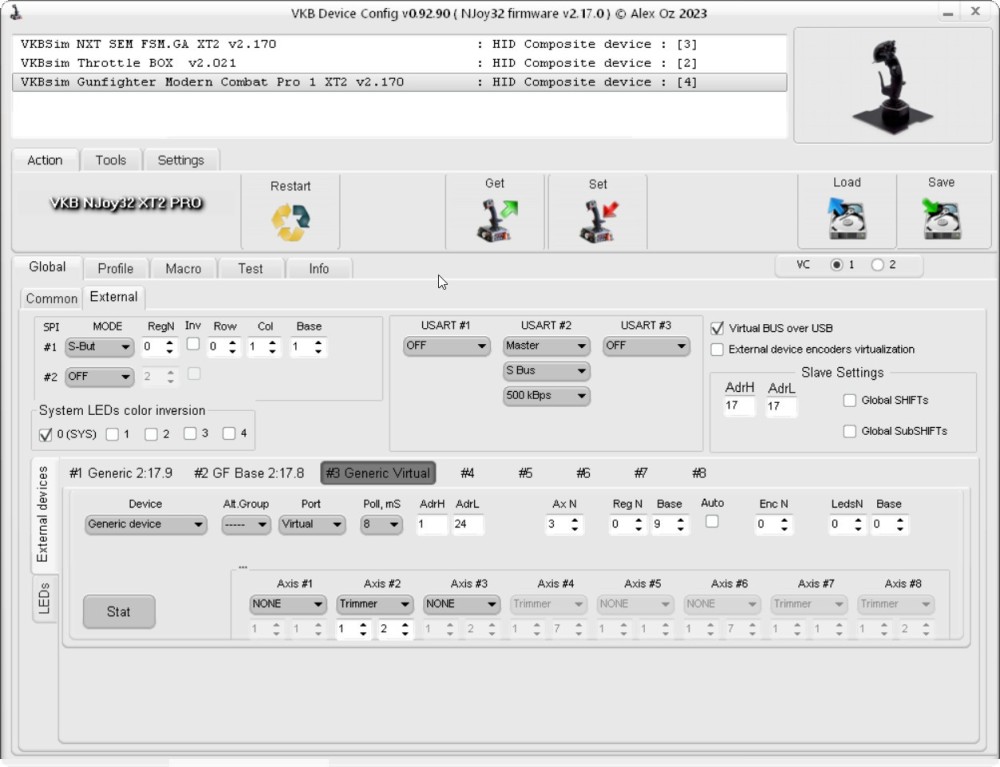Click the Enc N stepper arrows
This screenshot has height=767, width=1000.
pos(784,525)
